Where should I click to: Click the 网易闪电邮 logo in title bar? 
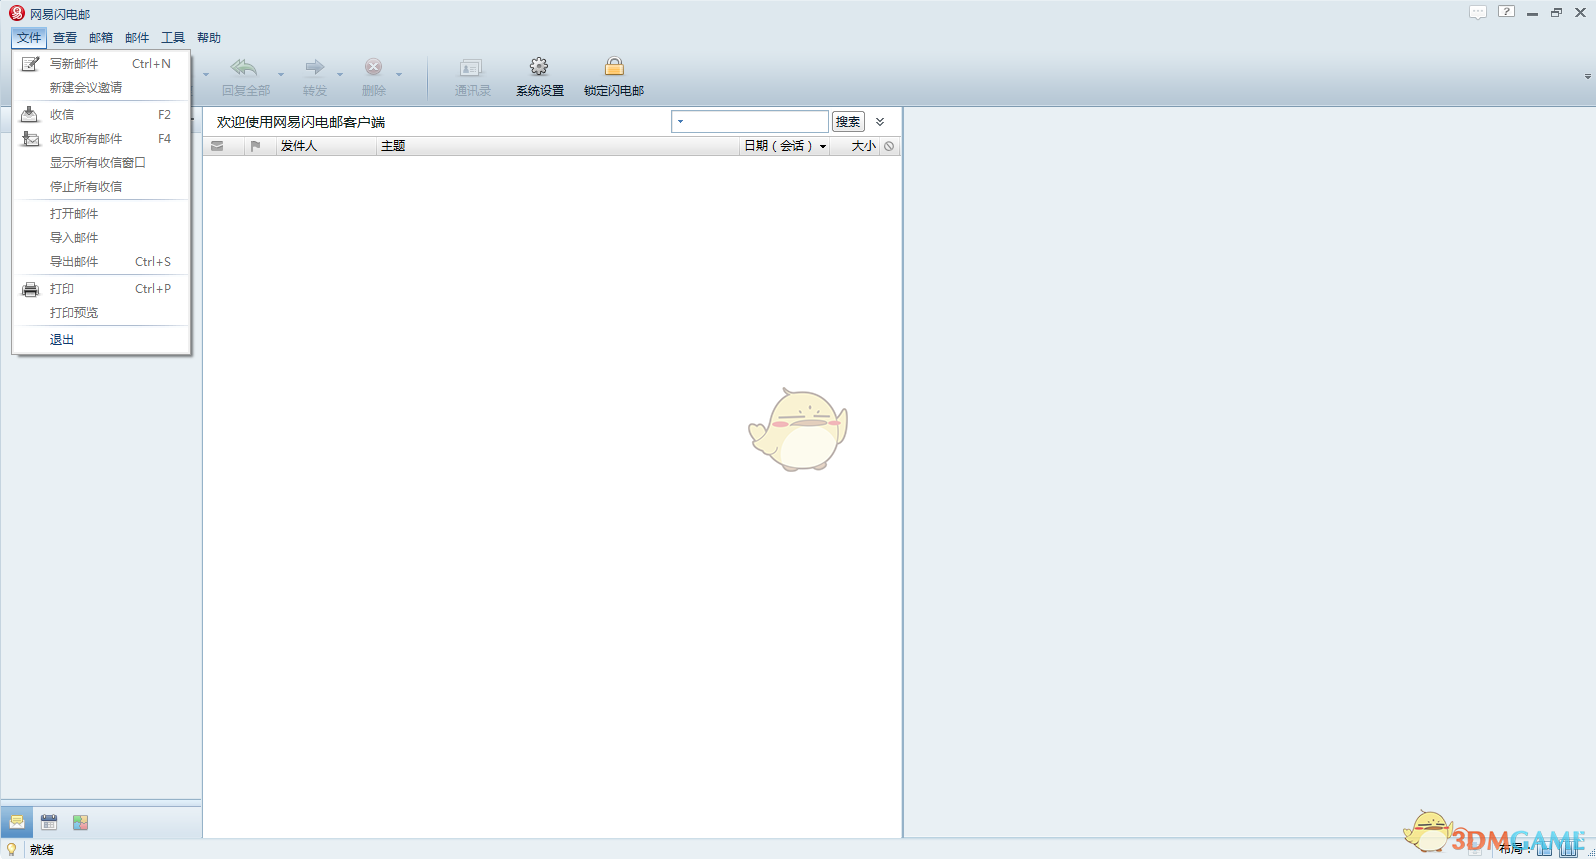pos(16,14)
